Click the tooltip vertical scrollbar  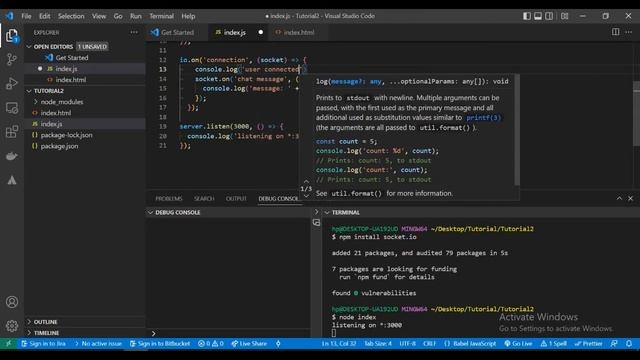[x=517, y=130]
